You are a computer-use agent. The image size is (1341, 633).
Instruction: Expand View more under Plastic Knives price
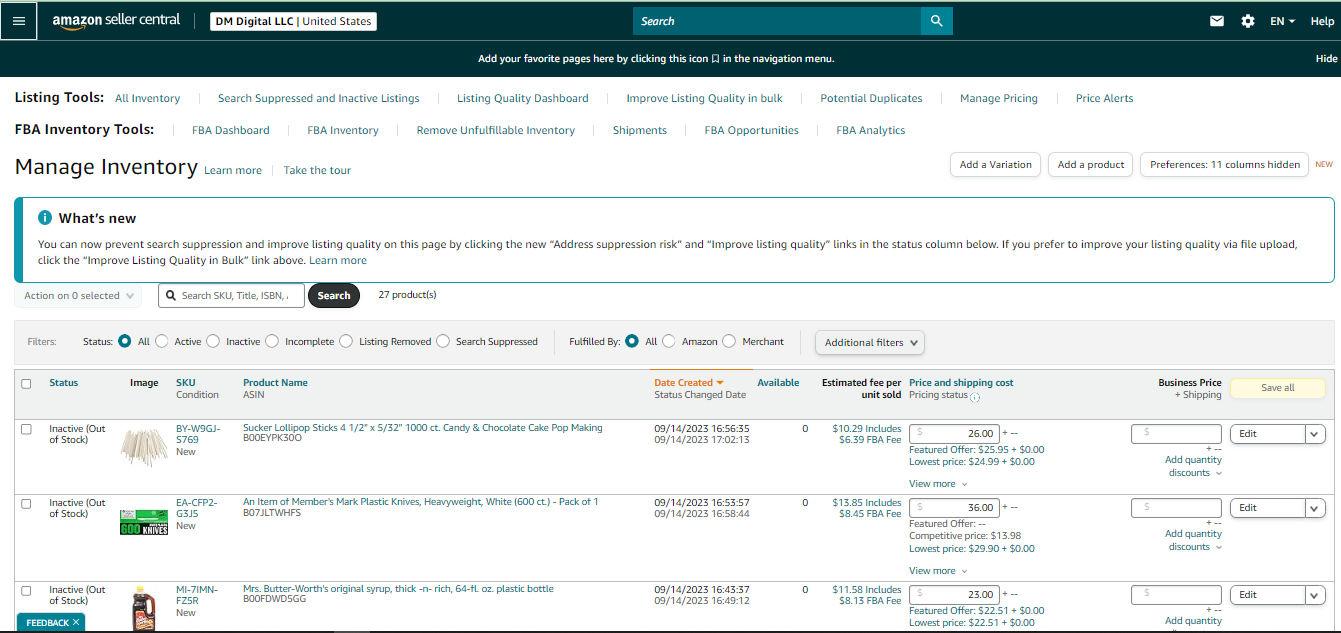pyautogui.click(x=938, y=571)
